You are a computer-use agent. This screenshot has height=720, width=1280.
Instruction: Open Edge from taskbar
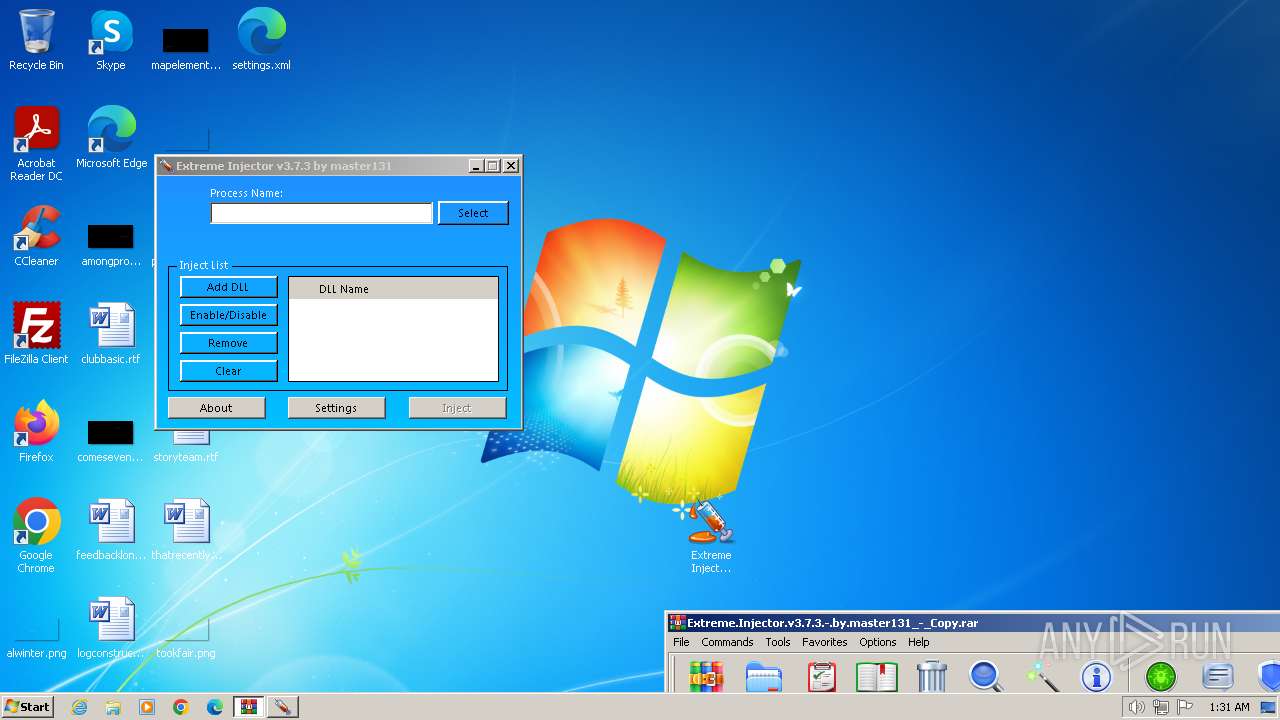tap(215, 707)
